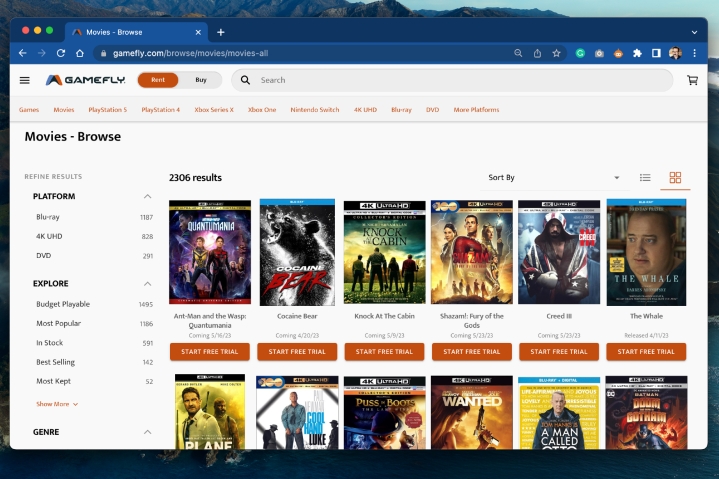Select the Rent toggle option
Viewport: 719px width, 479px height.
coord(158,80)
